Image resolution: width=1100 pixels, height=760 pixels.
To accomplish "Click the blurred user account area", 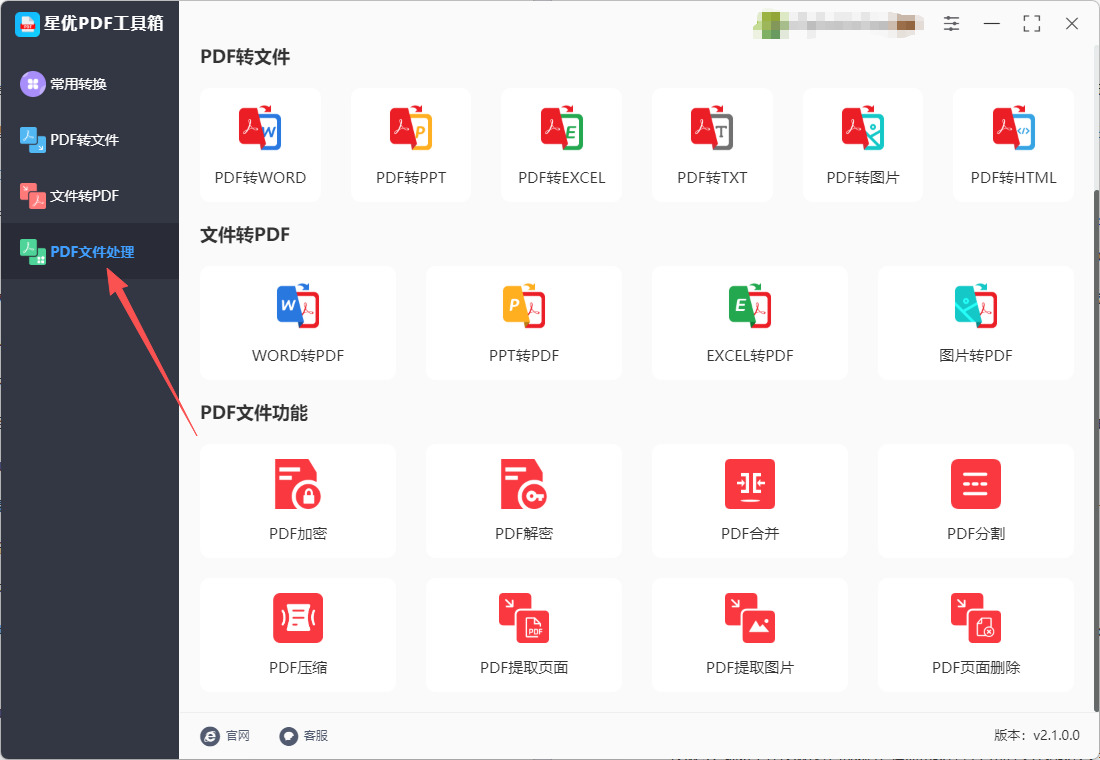I will [837, 25].
